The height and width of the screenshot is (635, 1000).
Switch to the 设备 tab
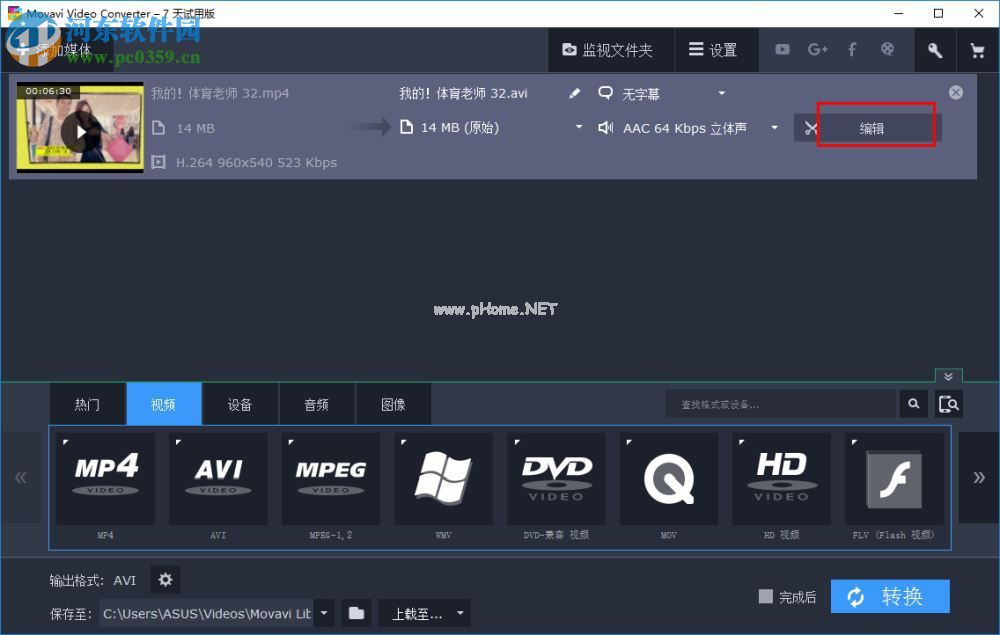coord(240,403)
